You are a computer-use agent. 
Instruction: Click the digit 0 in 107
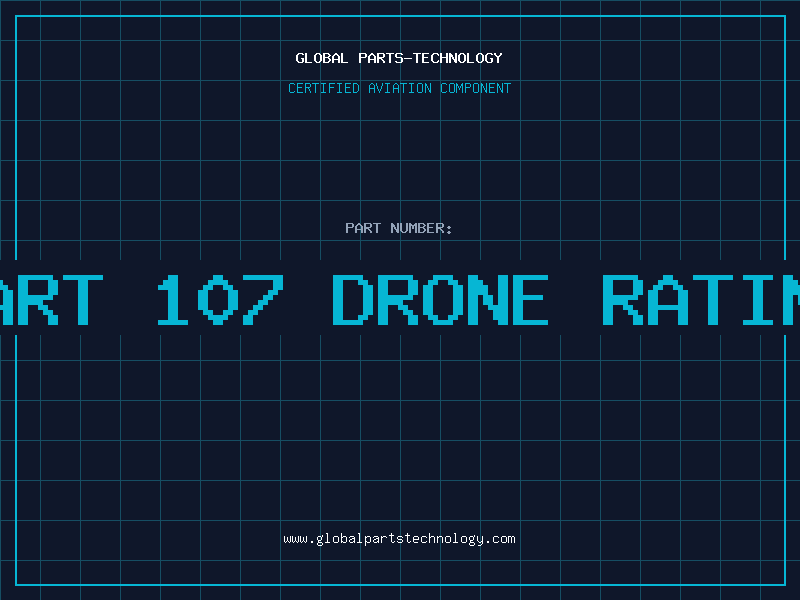pyautogui.click(x=217, y=299)
